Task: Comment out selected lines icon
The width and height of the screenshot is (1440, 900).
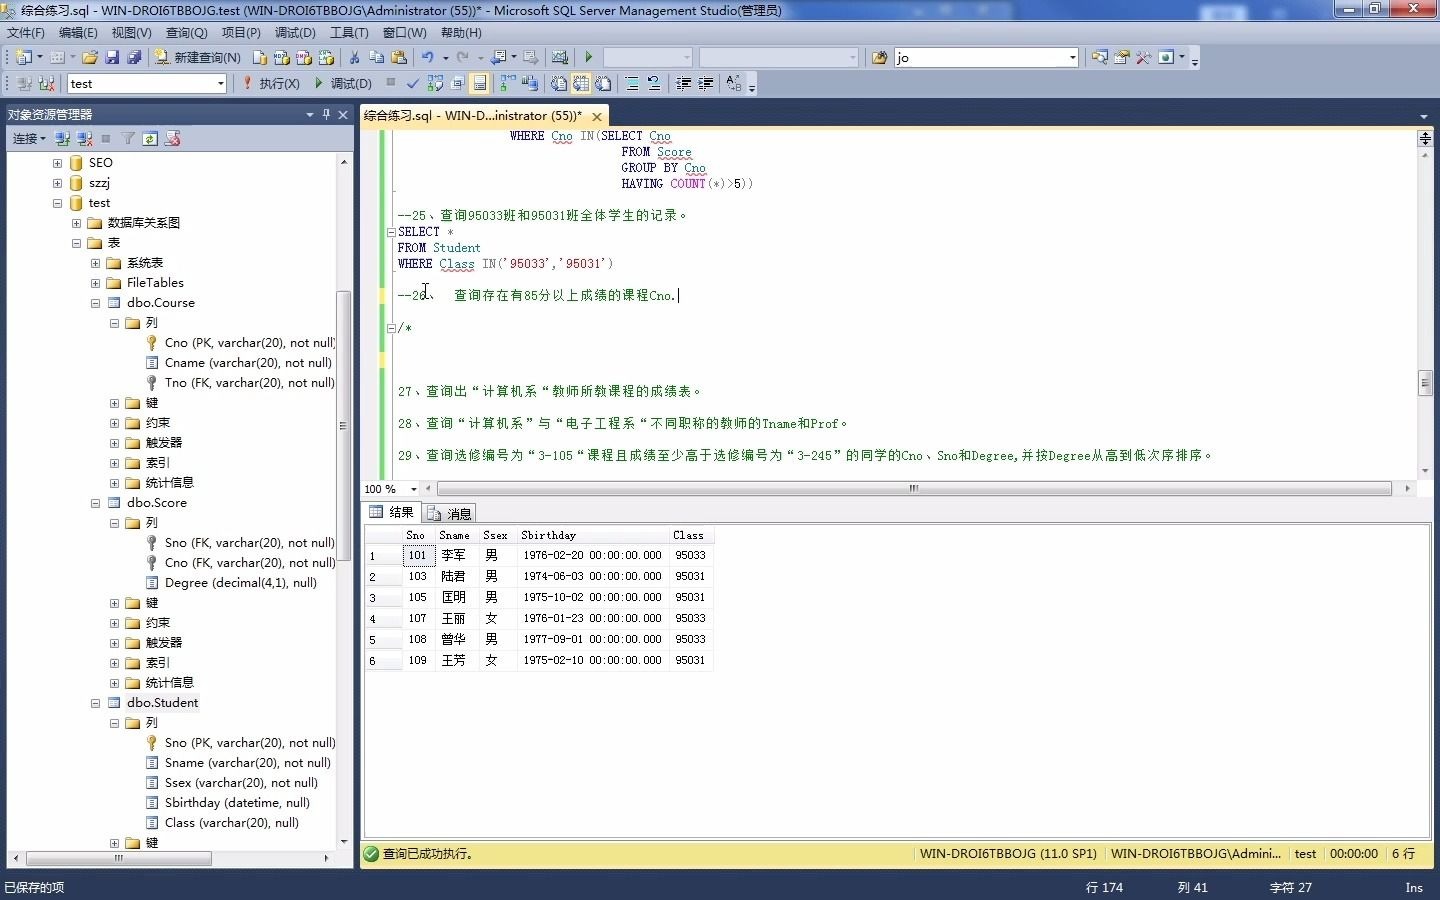Action: [632, 83]
